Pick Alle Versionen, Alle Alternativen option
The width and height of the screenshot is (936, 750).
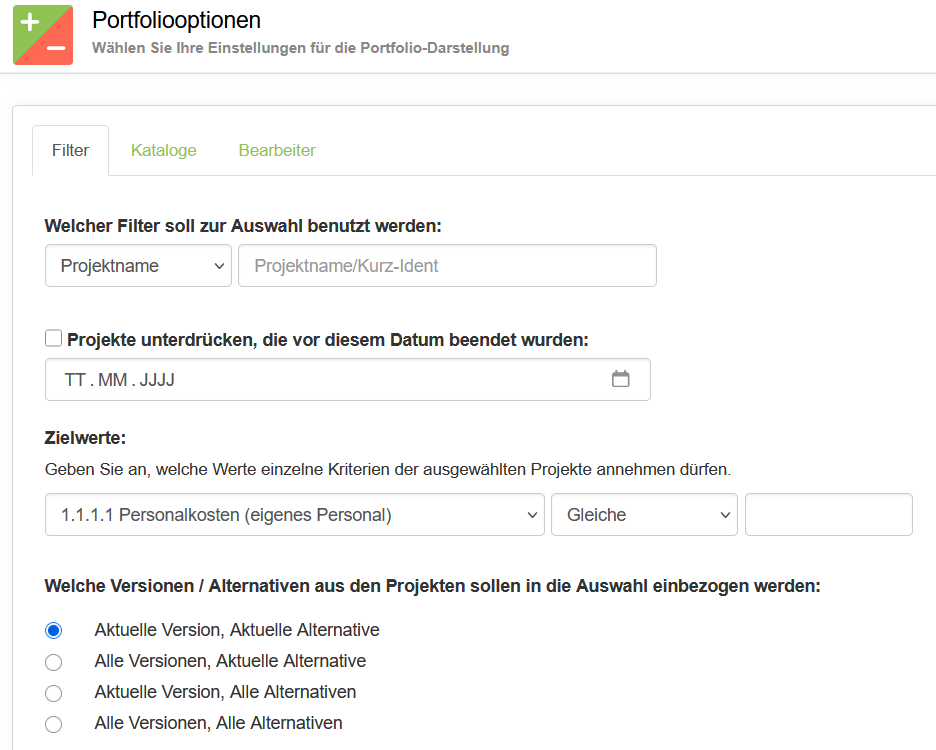(x=54, y=724)
